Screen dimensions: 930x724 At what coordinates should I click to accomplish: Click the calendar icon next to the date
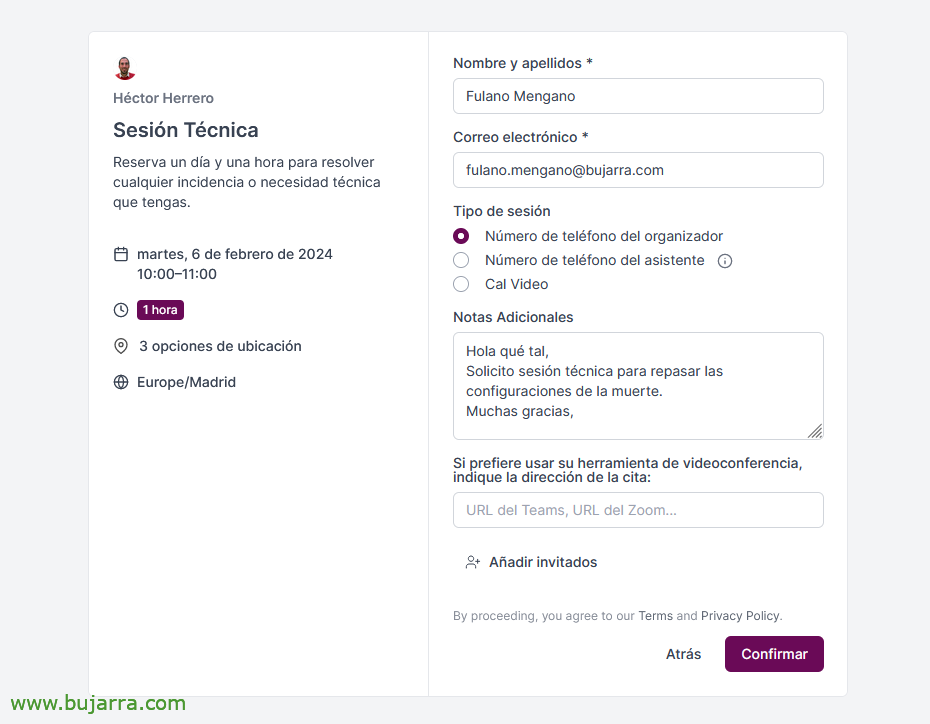(121, 254)
